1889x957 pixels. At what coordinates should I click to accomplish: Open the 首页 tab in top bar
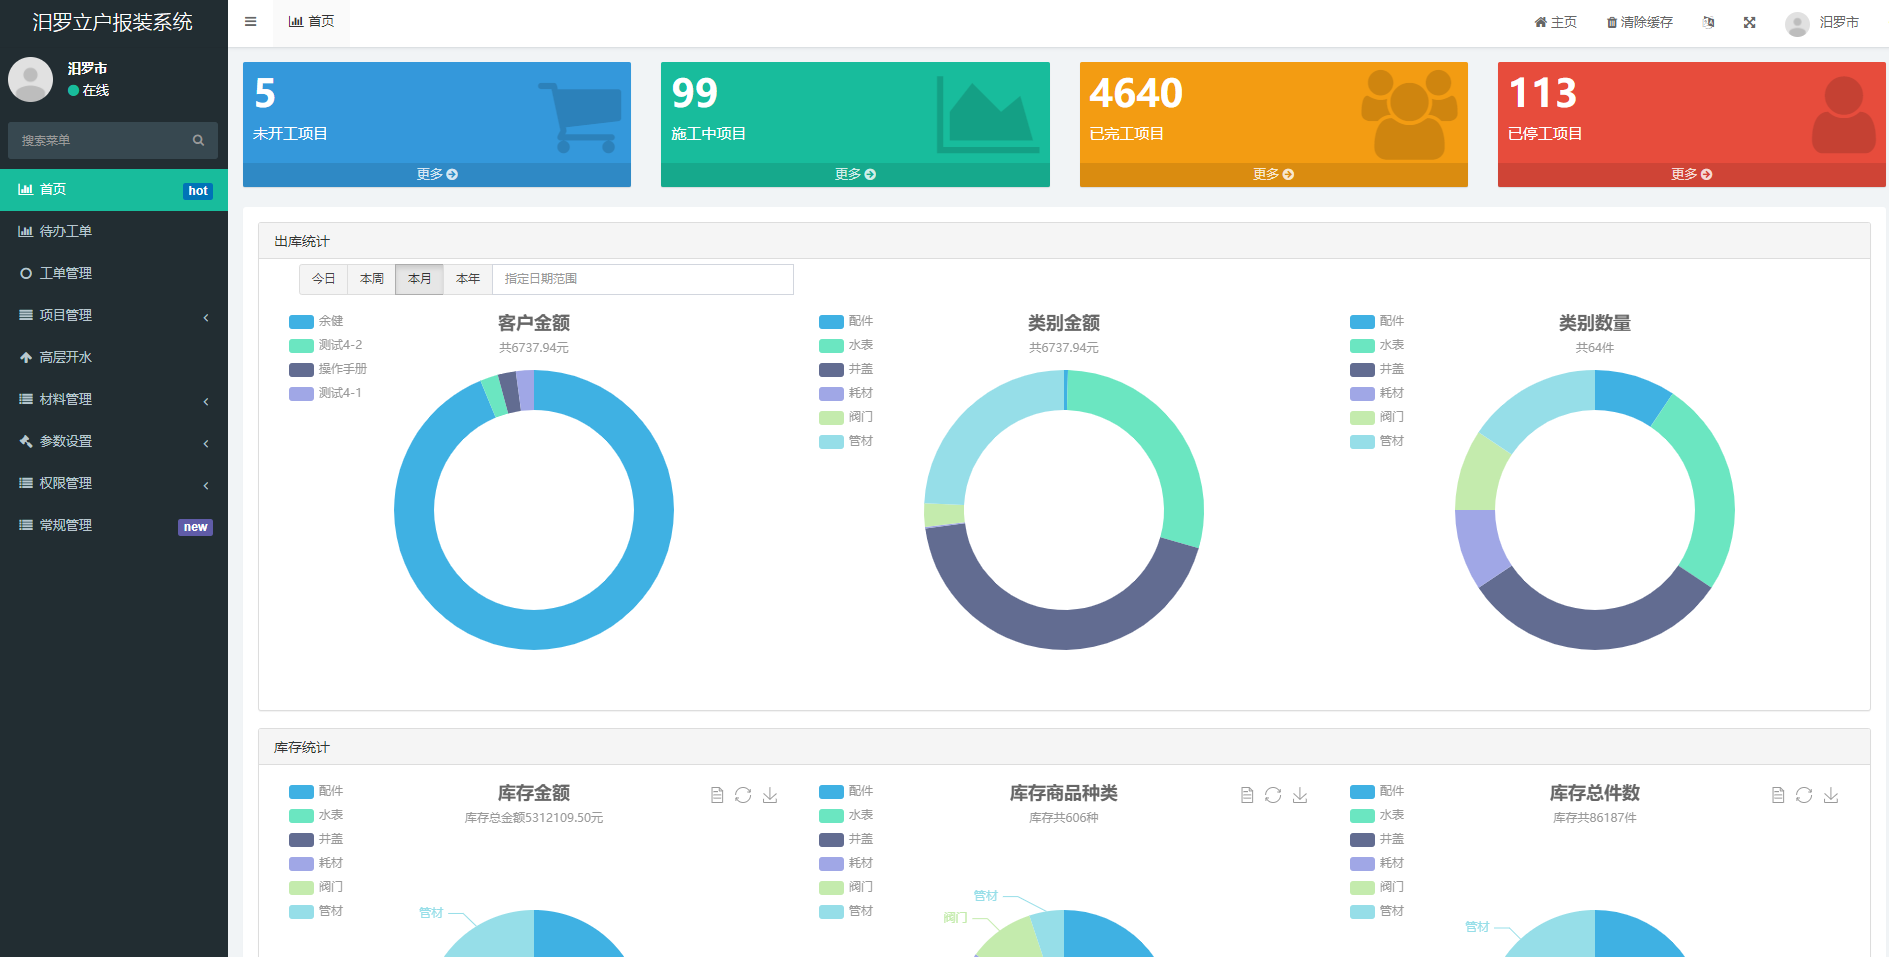[x=311, y=21]
